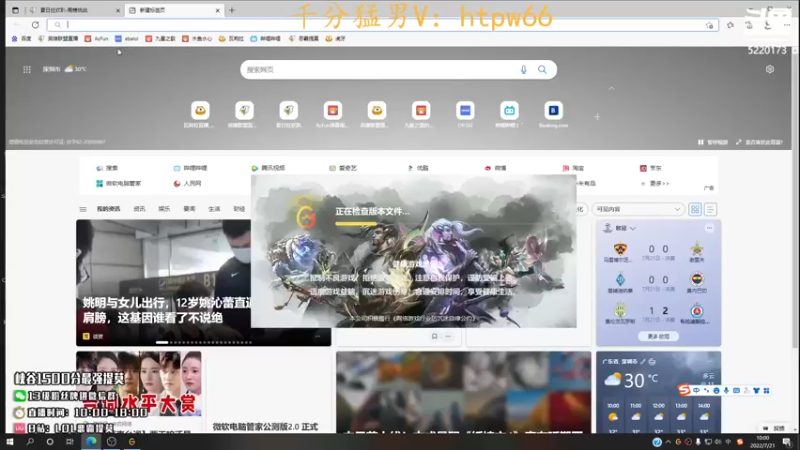Open 腾讯视频 site link
This screenshot has width=800, height=450.
tap(268, 168)
